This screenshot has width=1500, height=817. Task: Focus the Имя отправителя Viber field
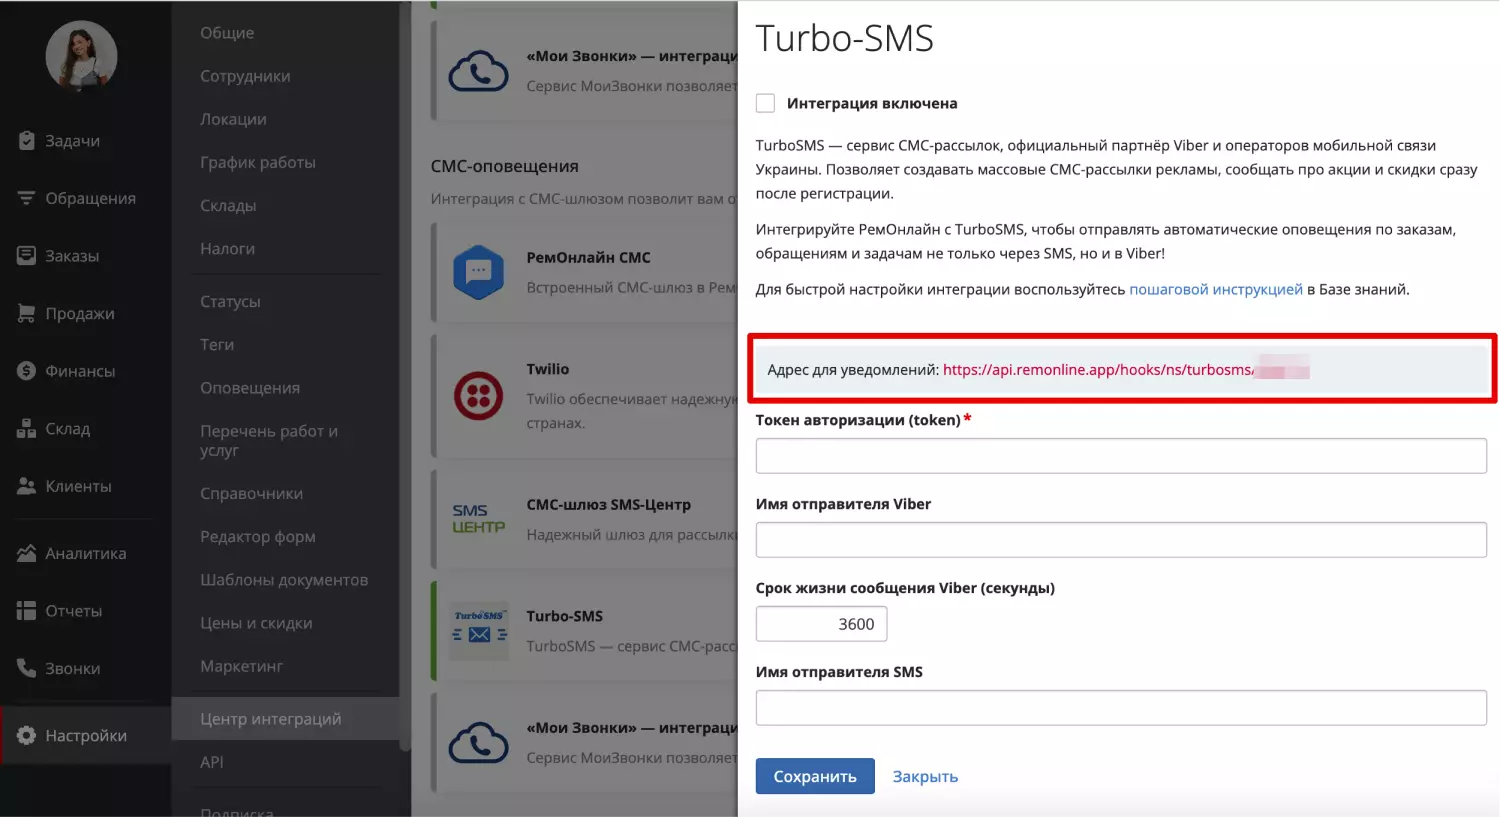(1121, 540)
